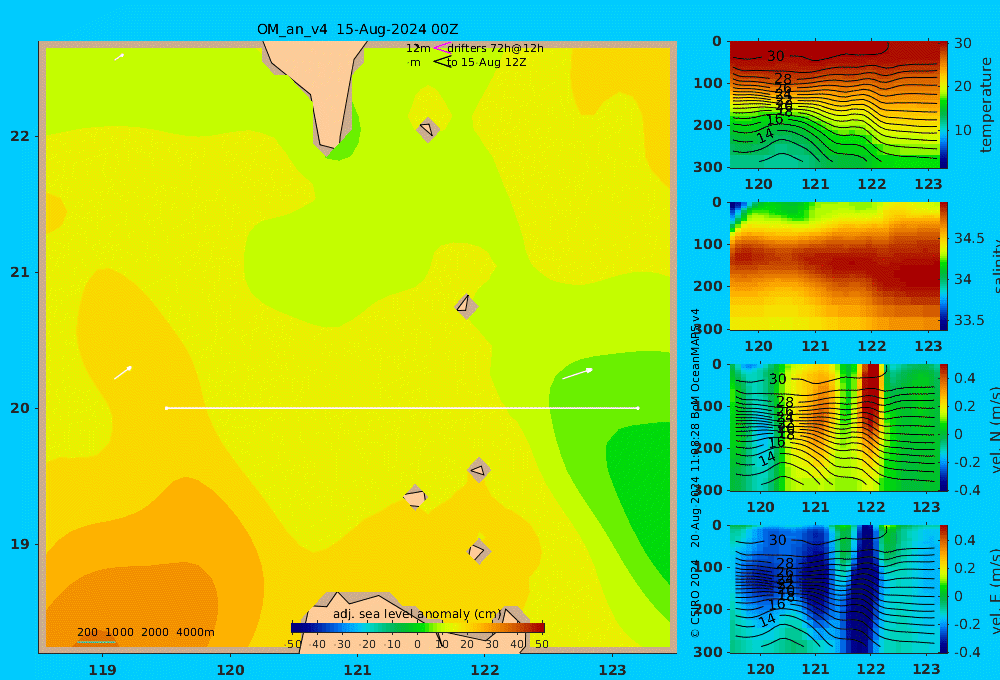This screenshot has height=680, width=1000.
Task: Click latitude label '19' on the main map
Action: (20, 544)
